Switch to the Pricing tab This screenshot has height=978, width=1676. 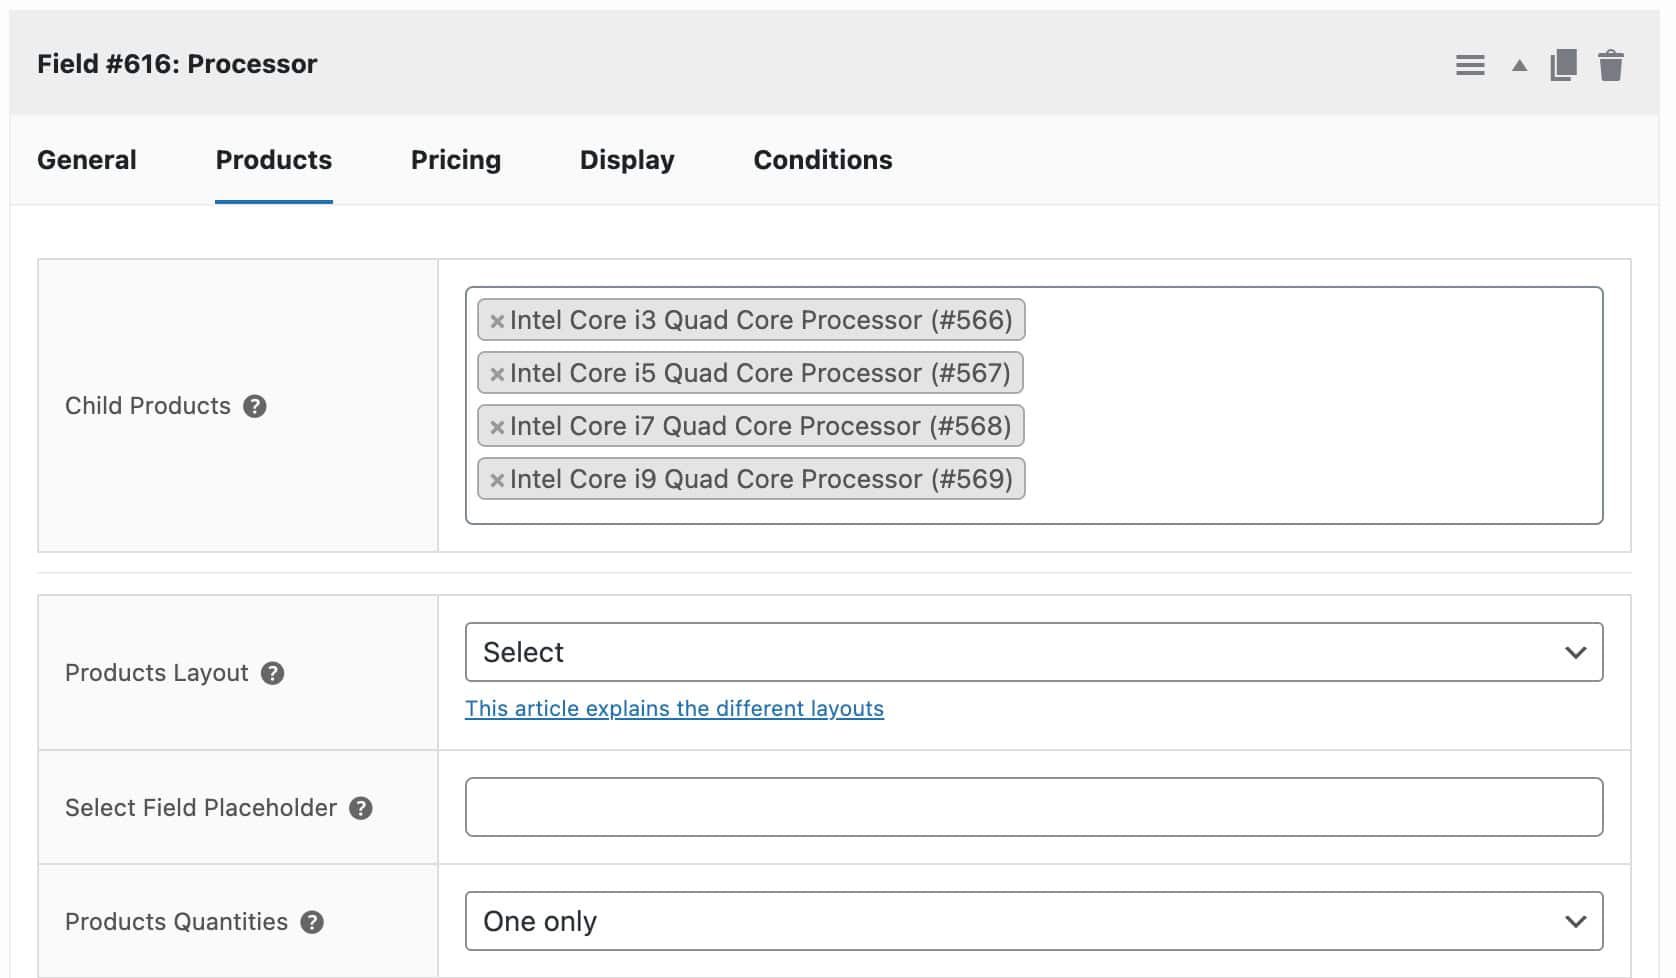[455, 160]
